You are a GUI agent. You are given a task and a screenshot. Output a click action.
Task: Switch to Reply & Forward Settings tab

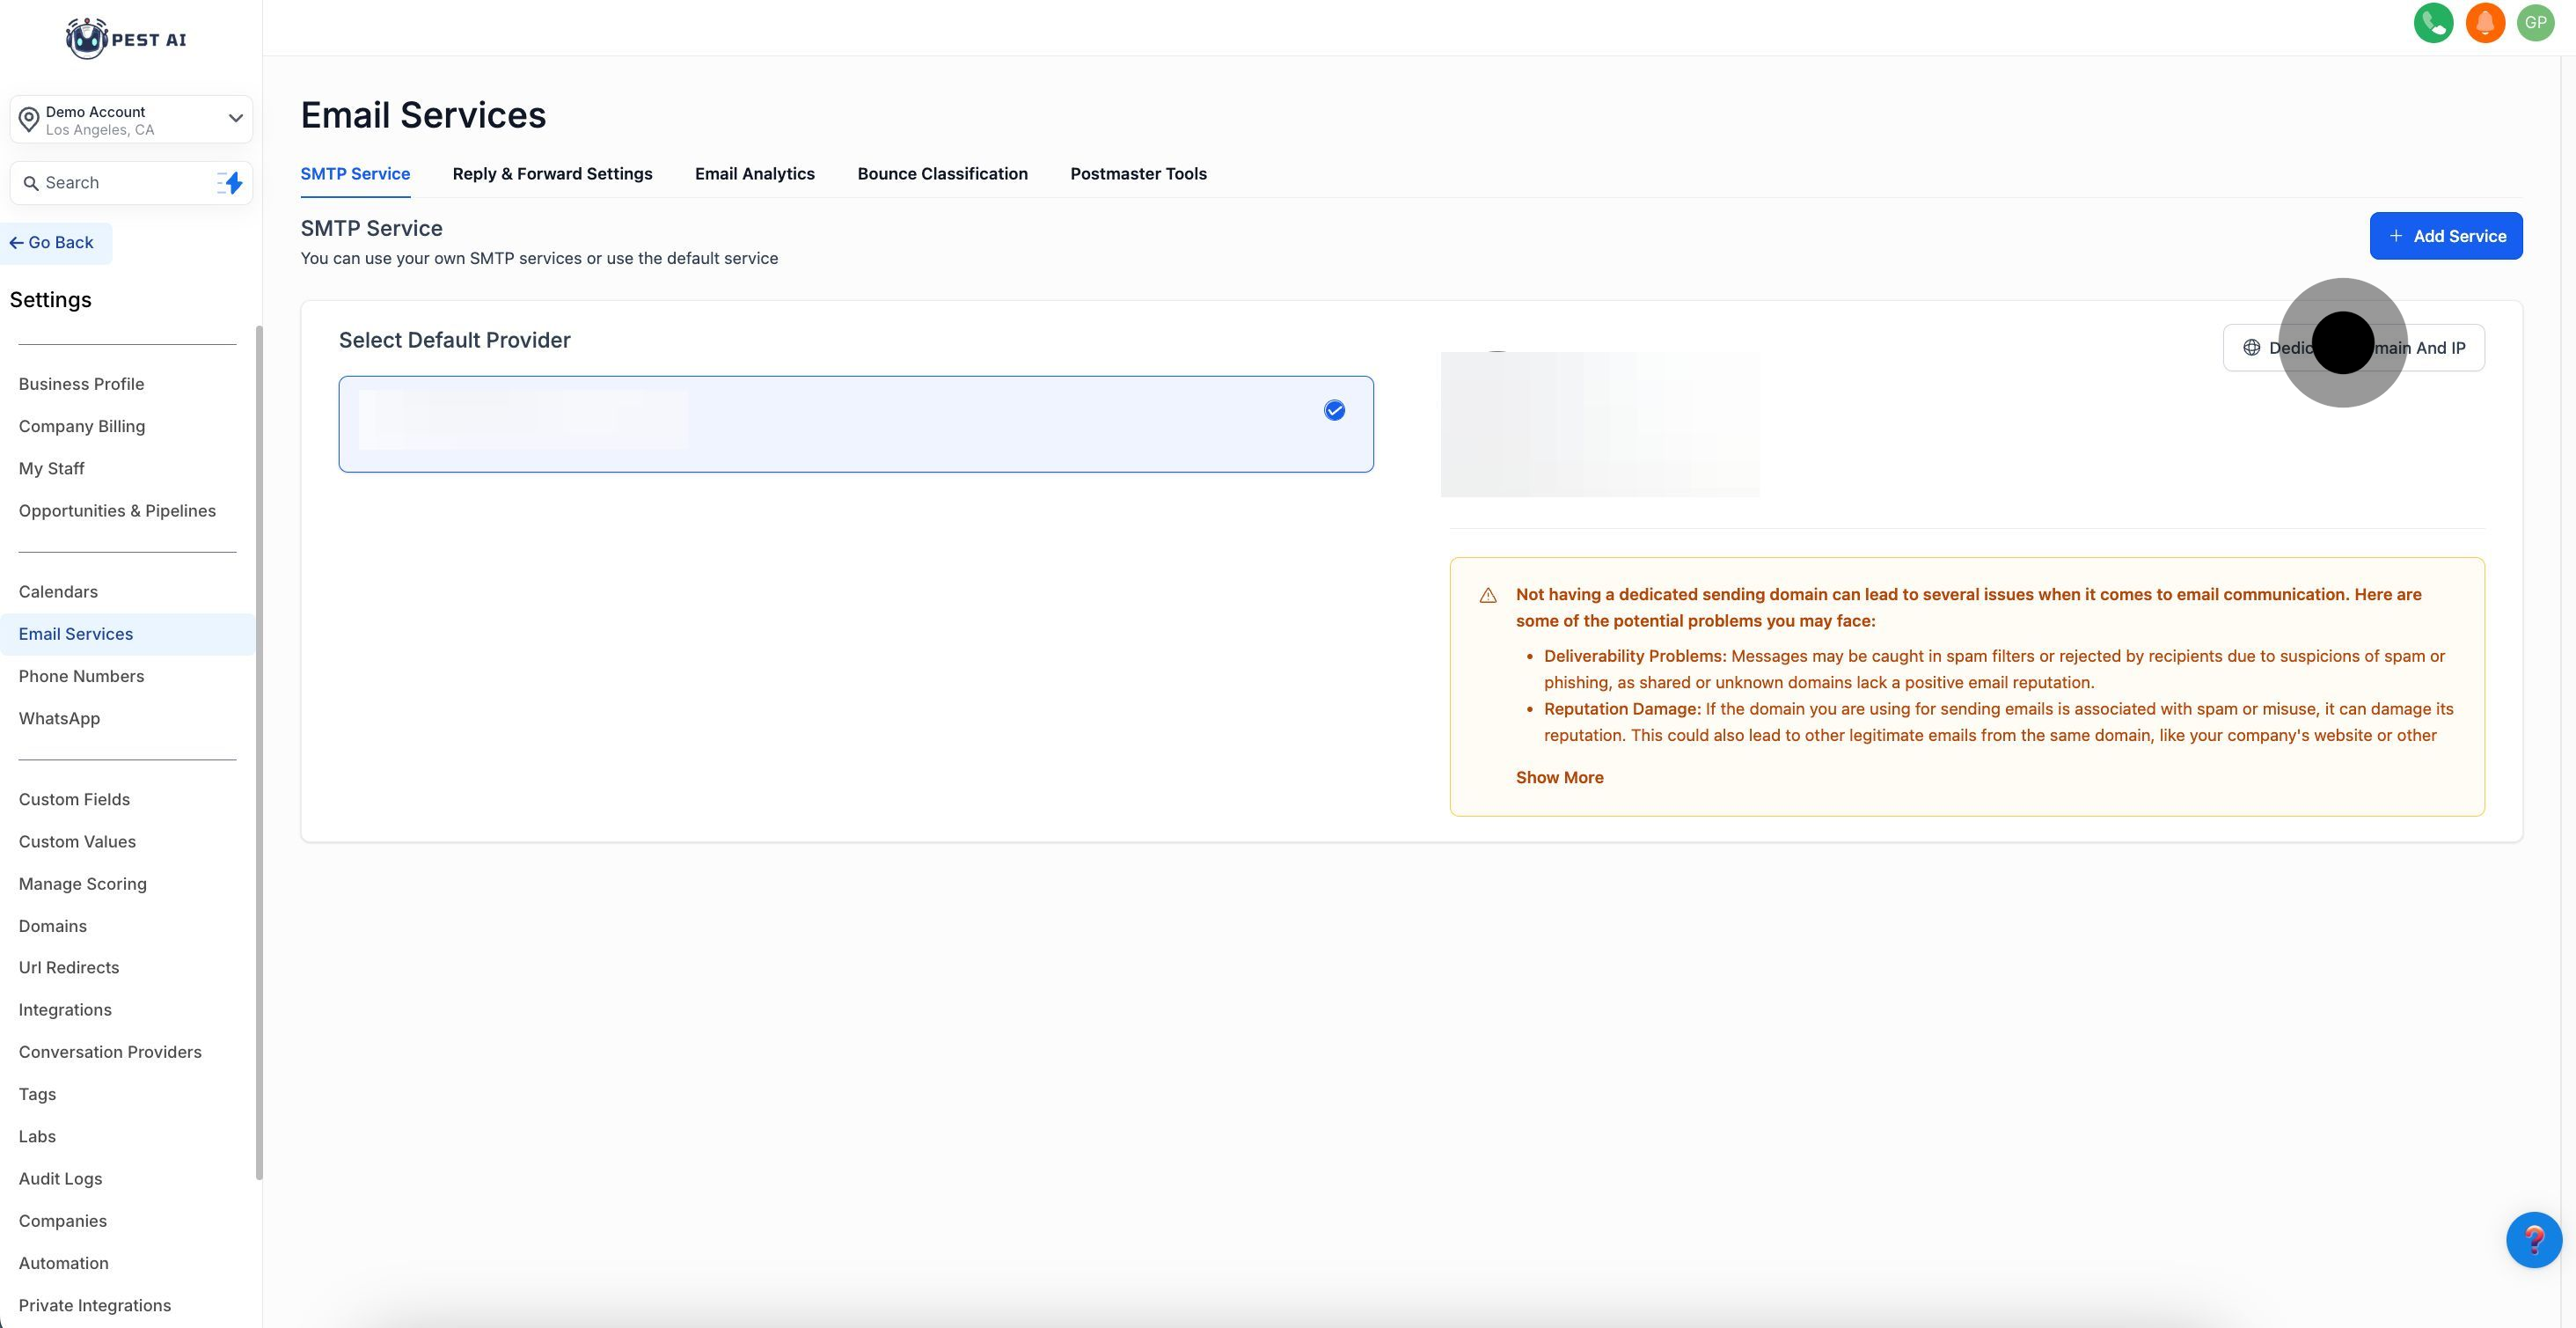[552, 174]
